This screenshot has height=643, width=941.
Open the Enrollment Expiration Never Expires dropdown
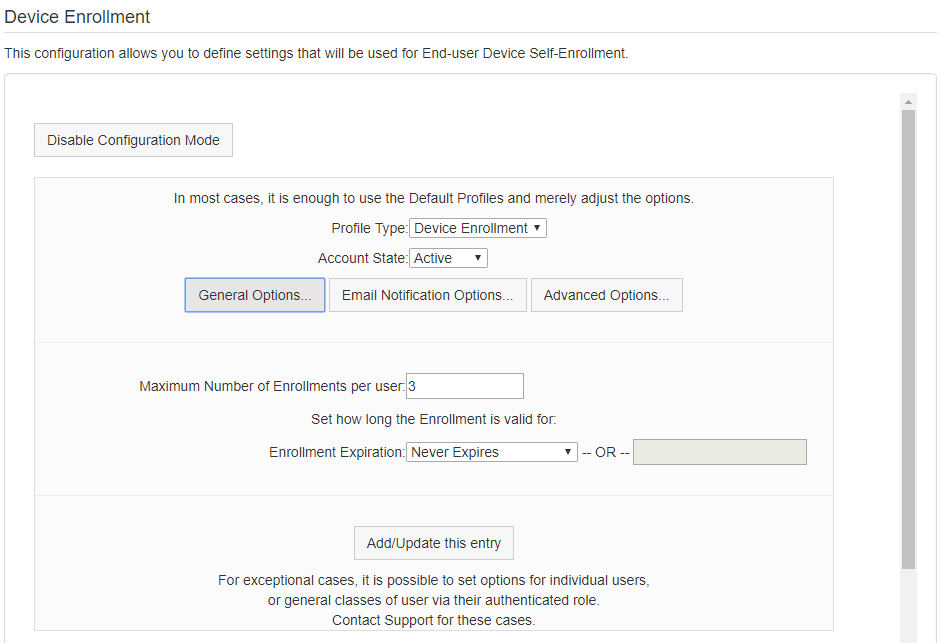click(492, 452)
